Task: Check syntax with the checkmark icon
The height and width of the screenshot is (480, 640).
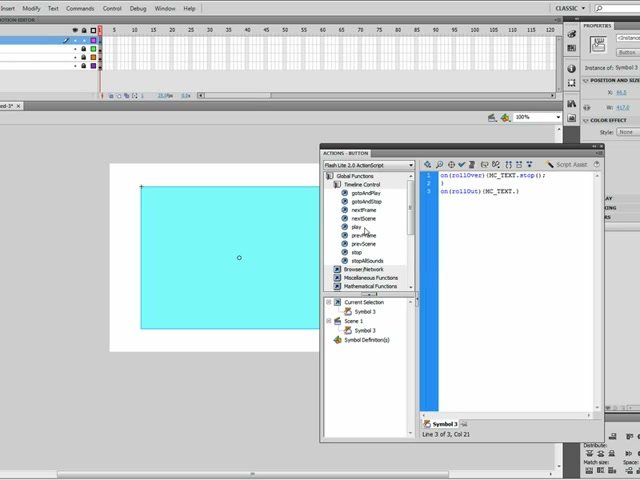Action: click(x=462, y=164)
